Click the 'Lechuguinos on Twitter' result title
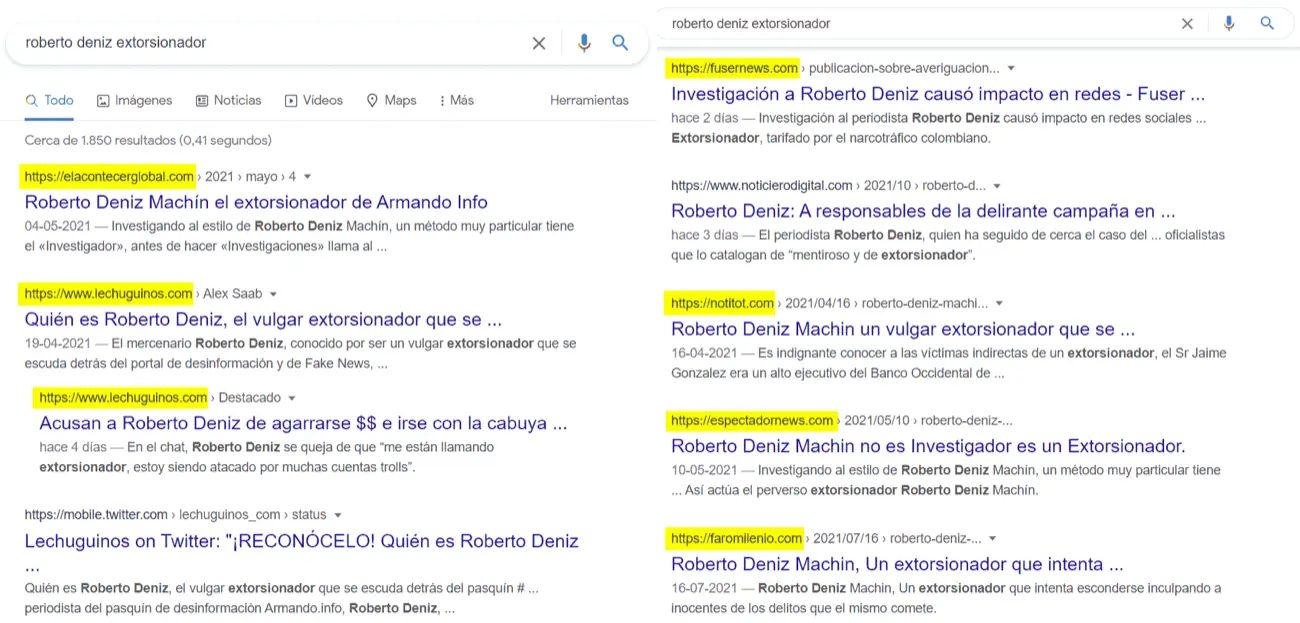1300x623 pixels. point(301,541)
